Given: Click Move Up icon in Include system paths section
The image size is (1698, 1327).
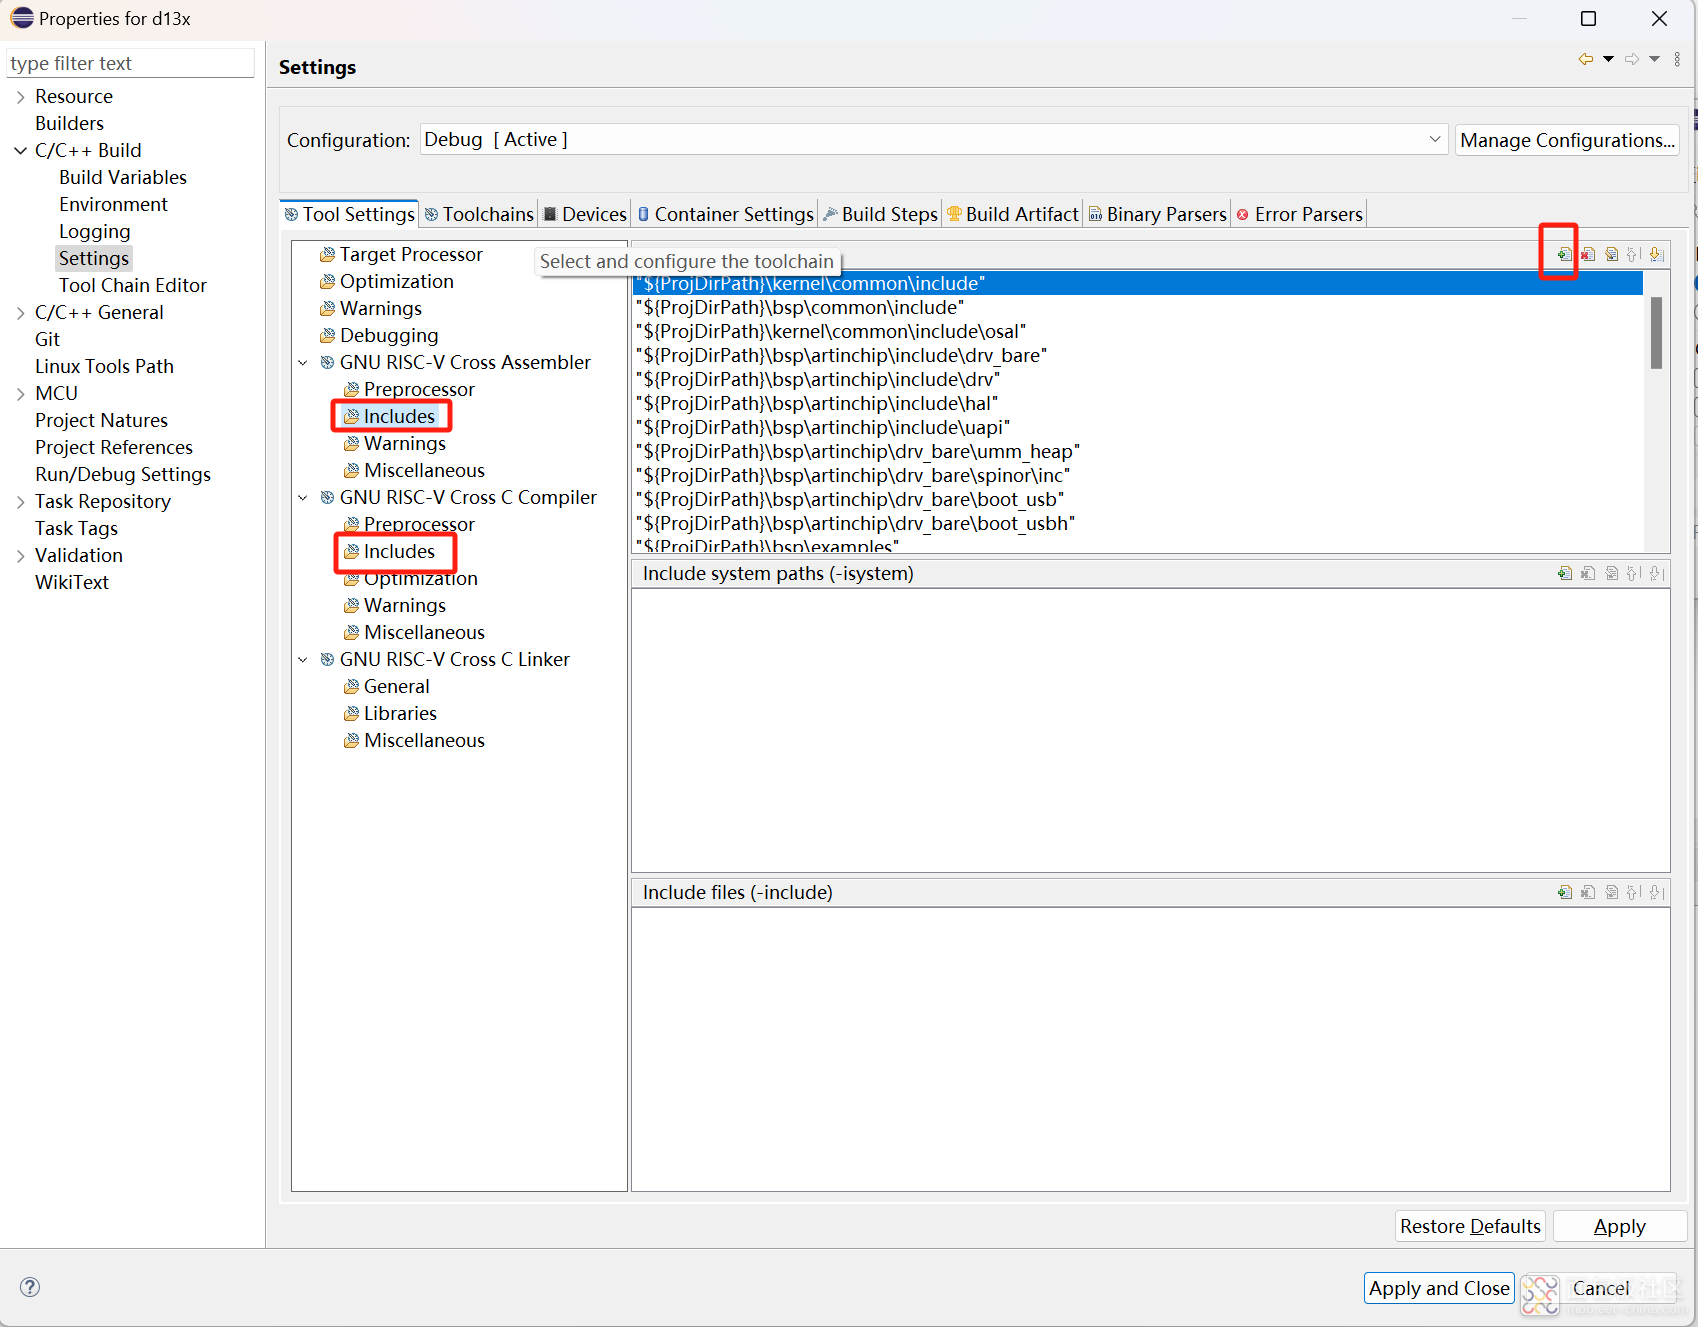Looking at the screenshot, I should [1634, 573].
